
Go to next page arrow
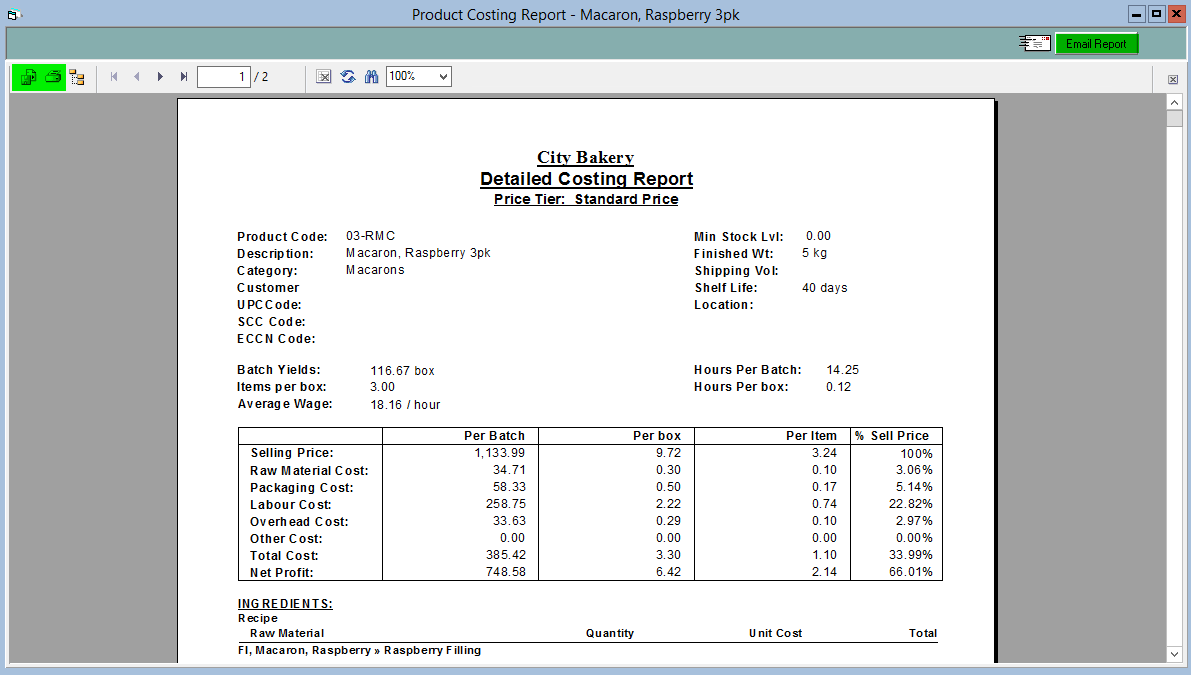pyautogui.click(x=160, y=77)
